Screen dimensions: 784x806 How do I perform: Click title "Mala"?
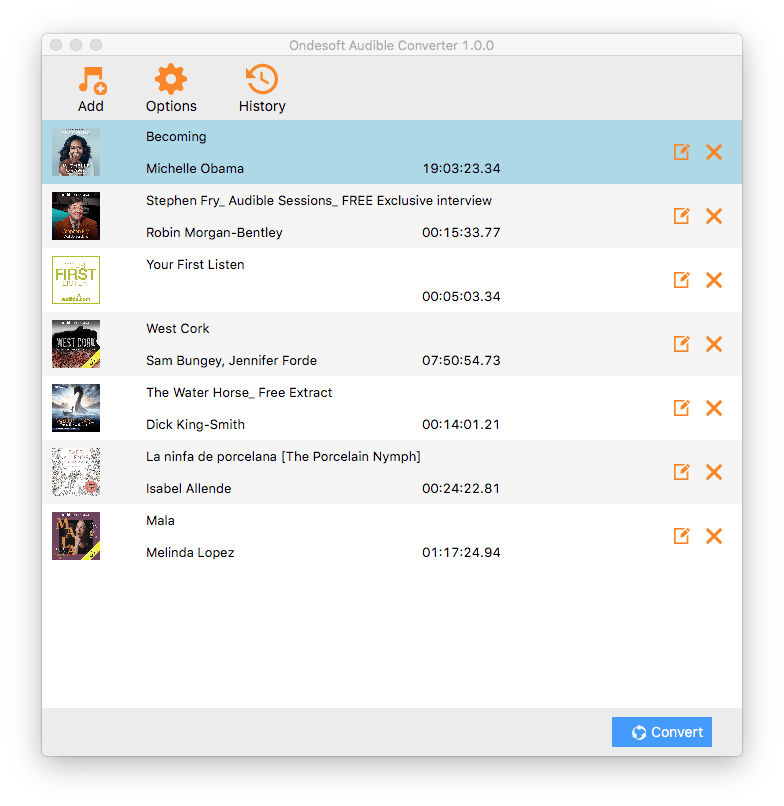(160, 521)
